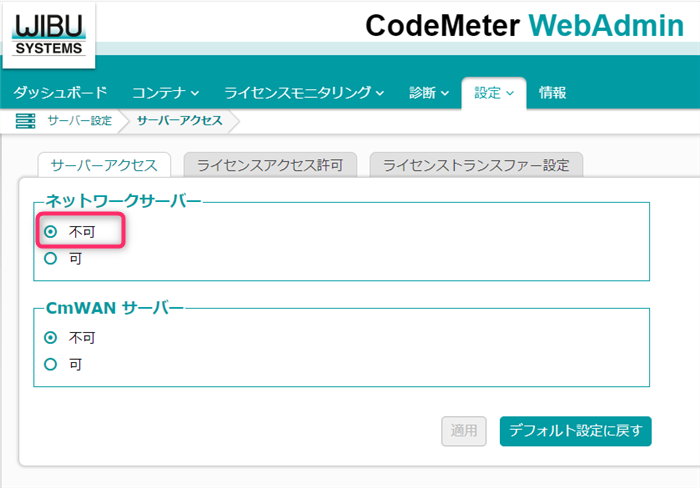
Task: Switch to ライセンストランスファー設定 tab
Action: point(476,165)
